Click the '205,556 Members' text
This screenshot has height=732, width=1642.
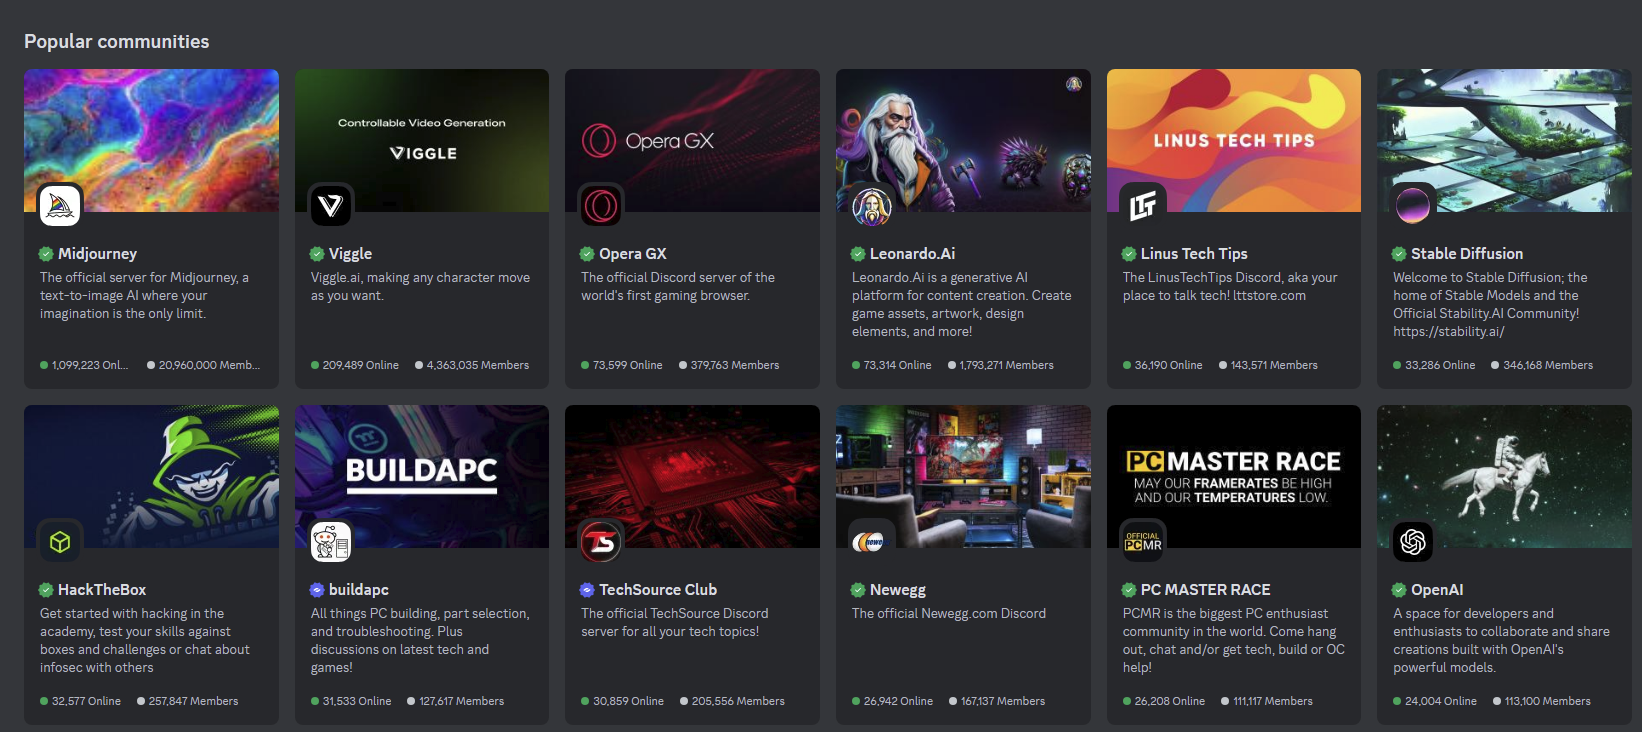pyautogui.click(x=738, y=701)
